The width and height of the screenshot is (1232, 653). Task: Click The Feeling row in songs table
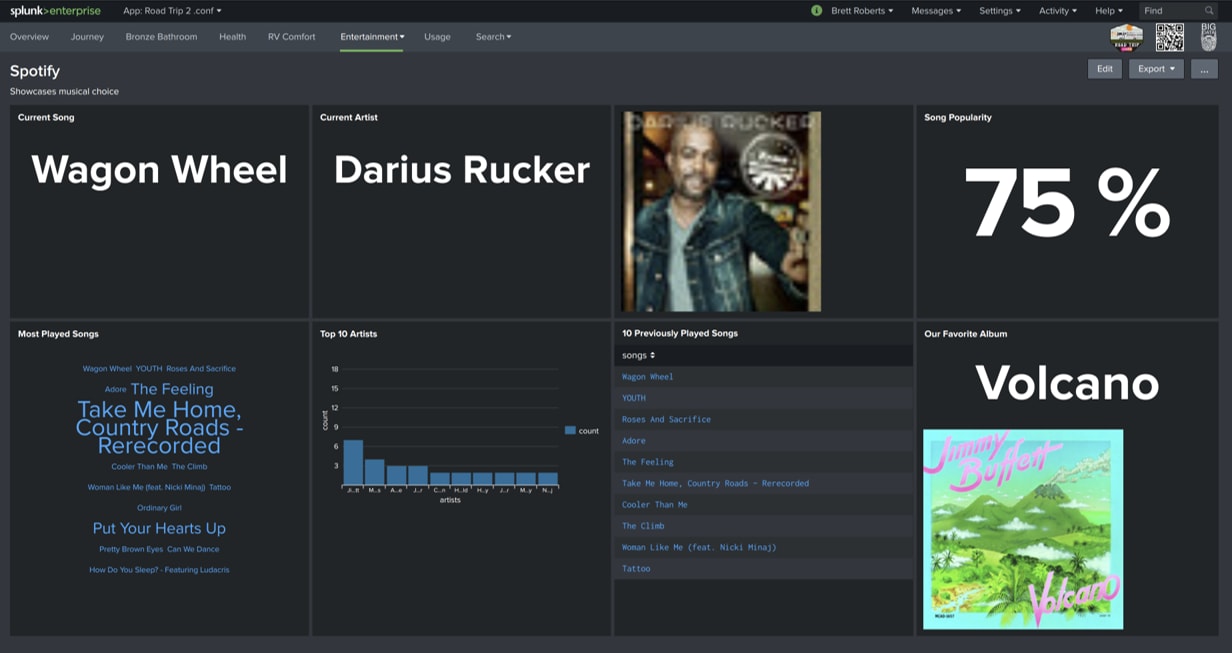763,462
